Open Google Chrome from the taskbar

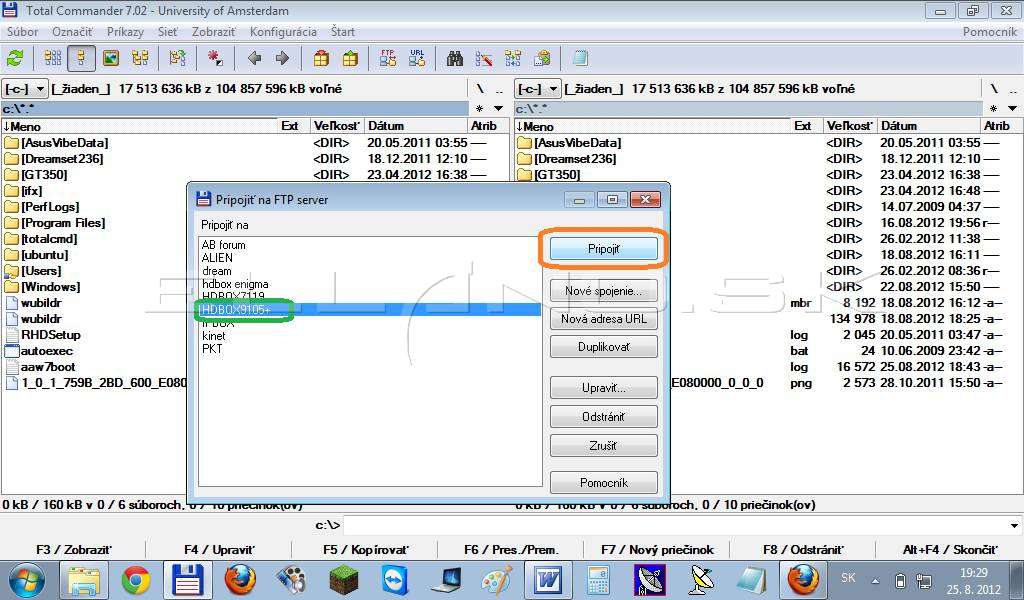[136, 580]
